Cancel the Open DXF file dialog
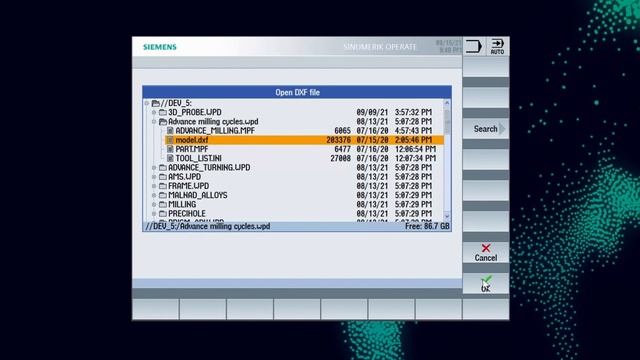The height and width of the screenshot is (360, 640). (x=486, y=253)
